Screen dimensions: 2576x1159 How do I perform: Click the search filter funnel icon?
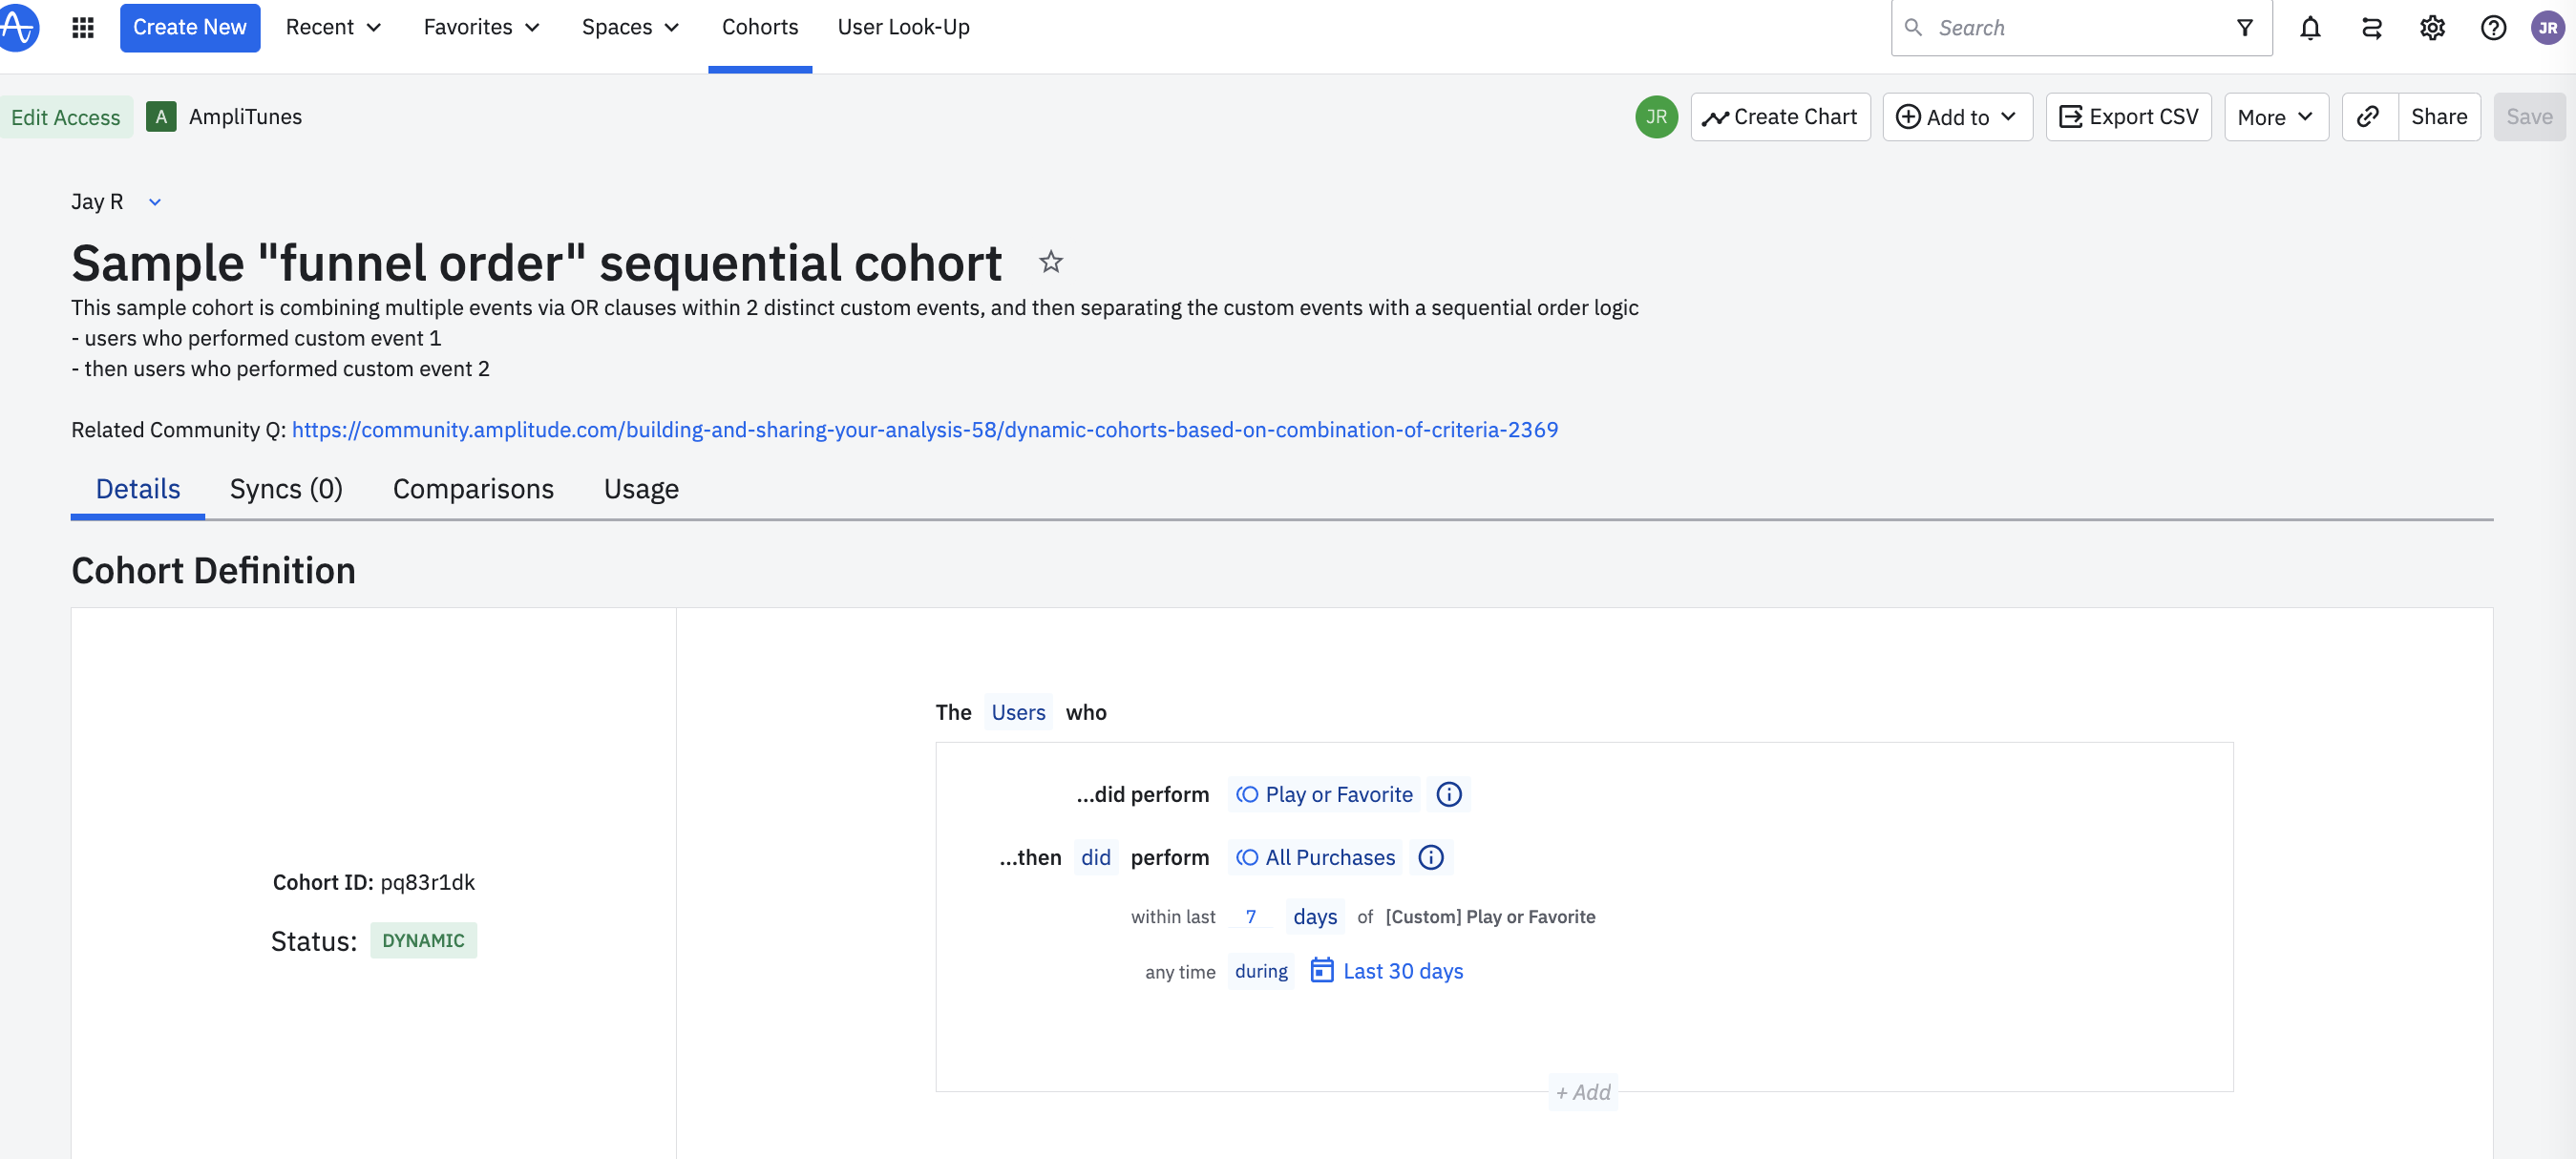(x=2244, y=28)
